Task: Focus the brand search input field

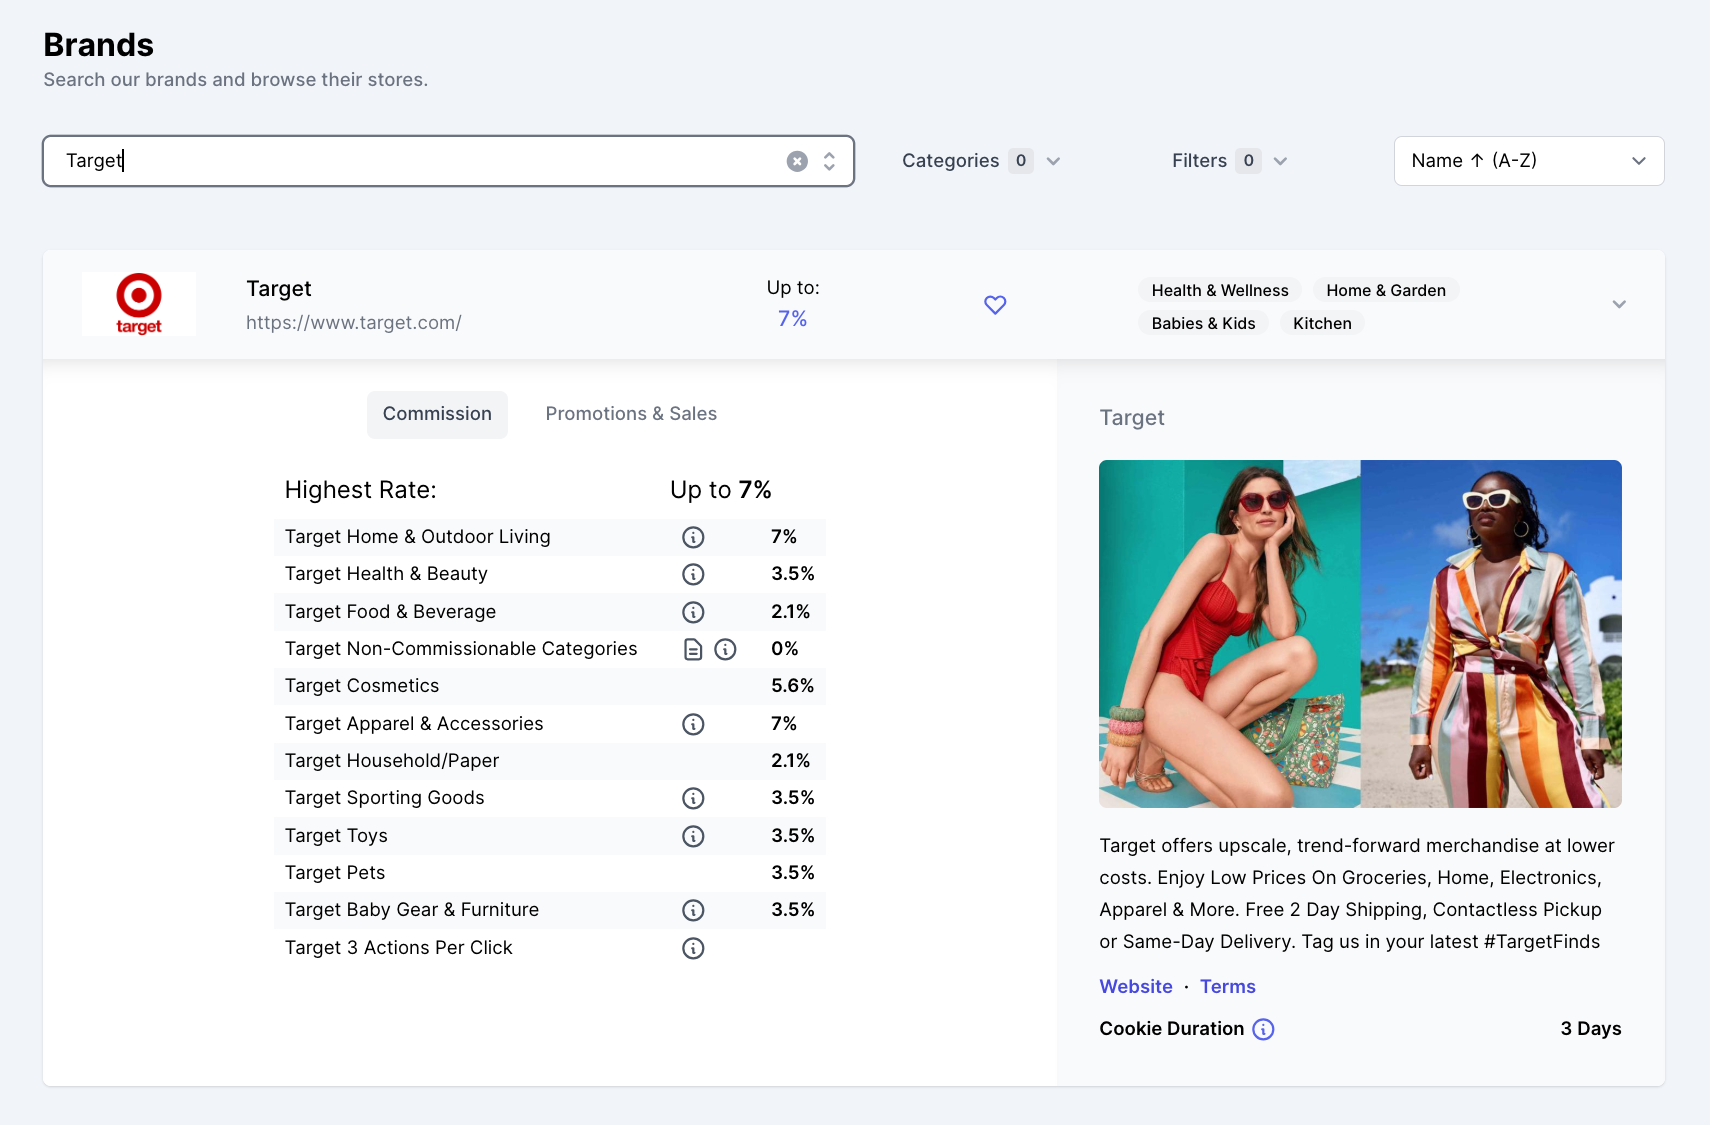Action: (448, 161)
